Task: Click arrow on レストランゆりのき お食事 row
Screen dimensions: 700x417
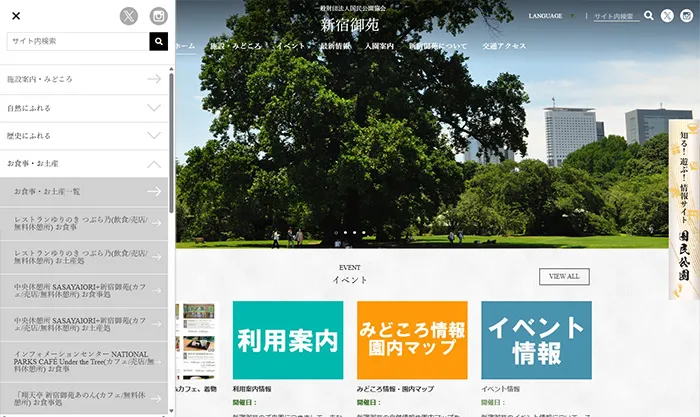Action: [x=156, y=223]
